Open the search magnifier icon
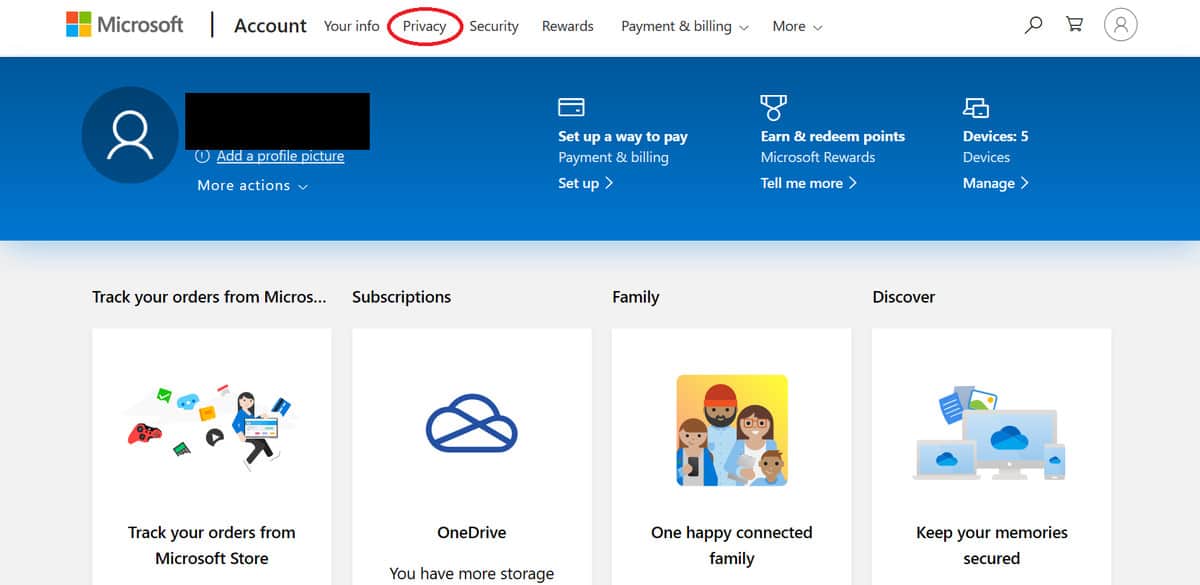The image size is (1200, 585). 1034,26
